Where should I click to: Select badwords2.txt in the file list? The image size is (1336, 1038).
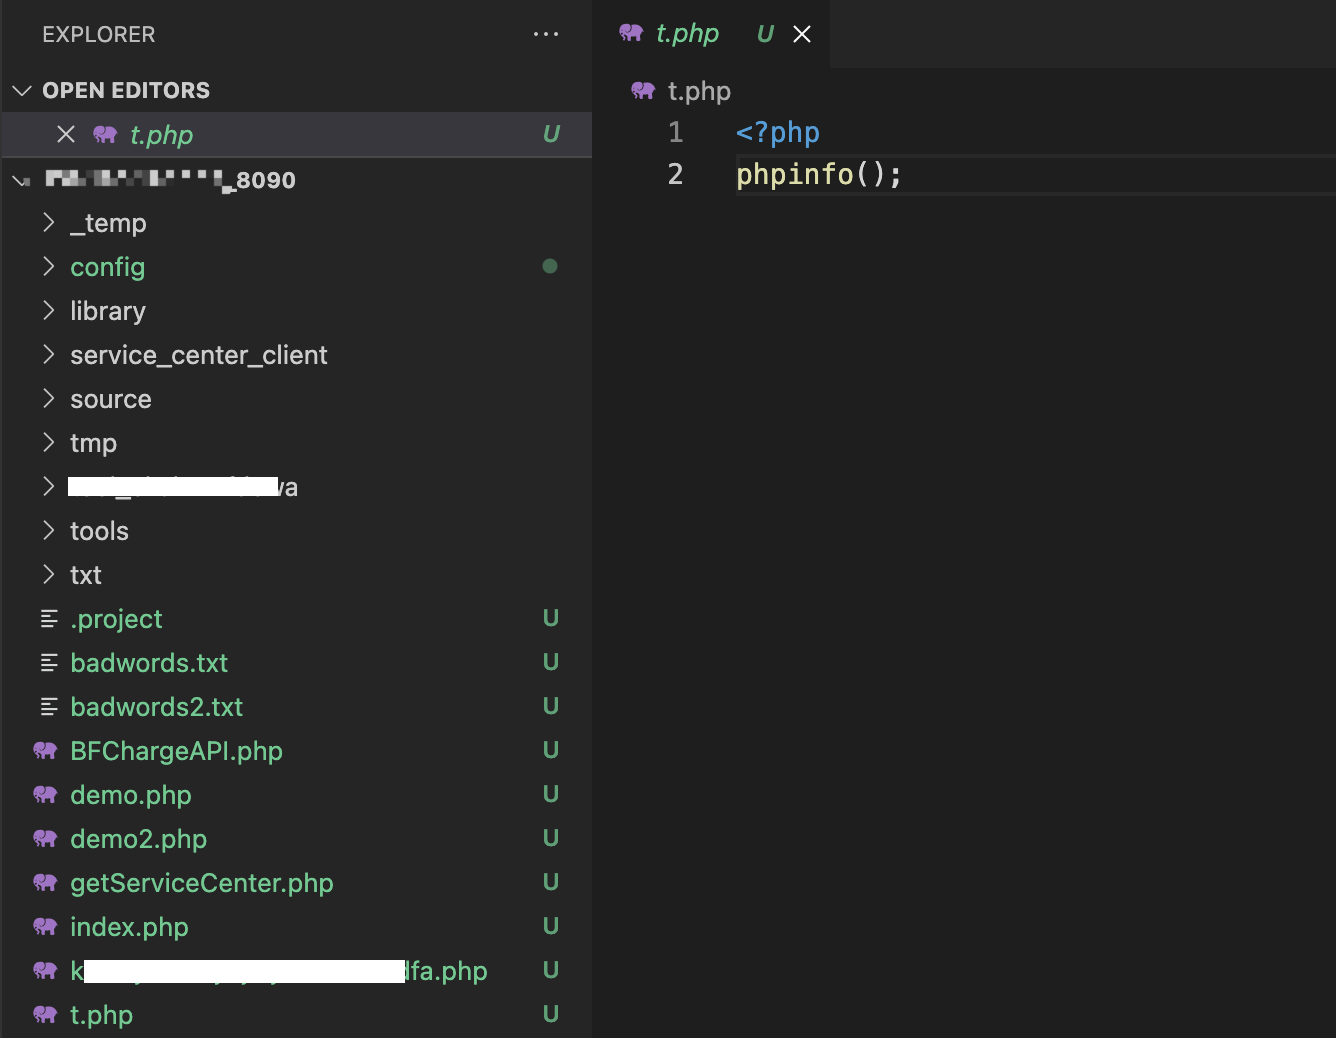156,707
